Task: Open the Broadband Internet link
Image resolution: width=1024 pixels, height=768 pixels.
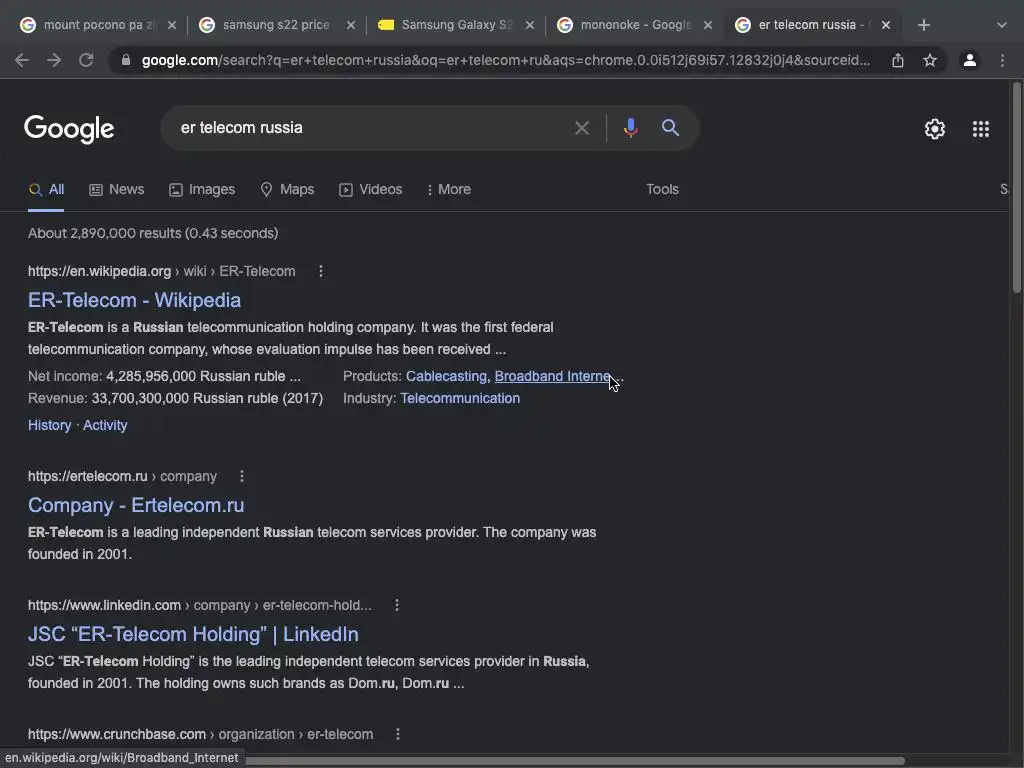Action: pos(552,376)
